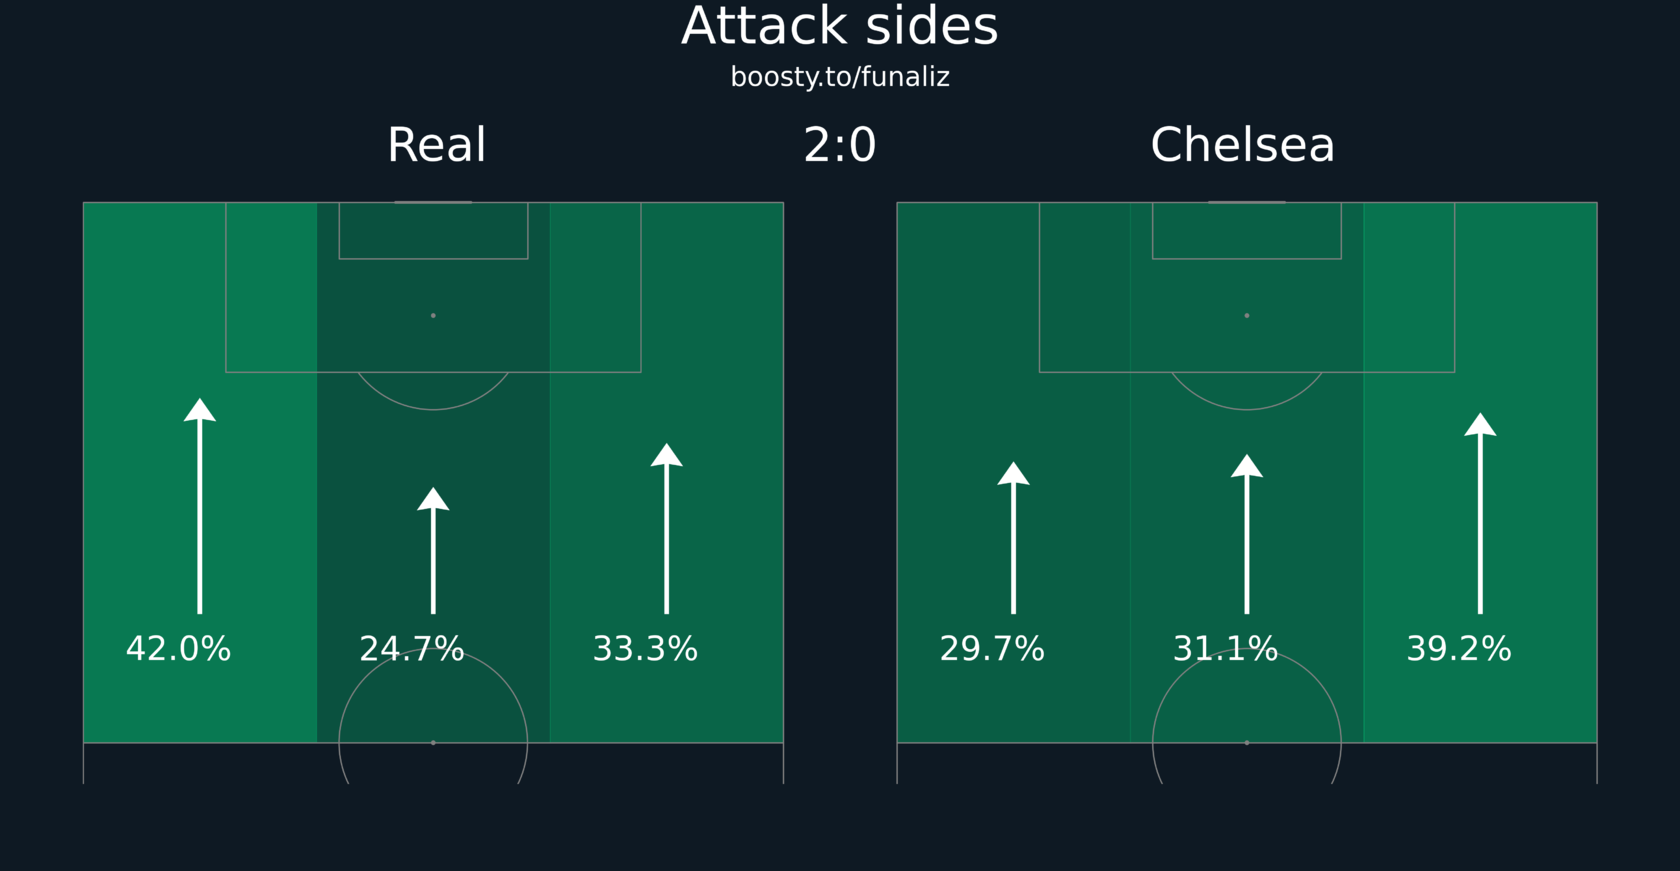The height and width of the screenshot is (871, 1680).
Task: Click the Attack sides title
Action: click(x=840, y=26)
